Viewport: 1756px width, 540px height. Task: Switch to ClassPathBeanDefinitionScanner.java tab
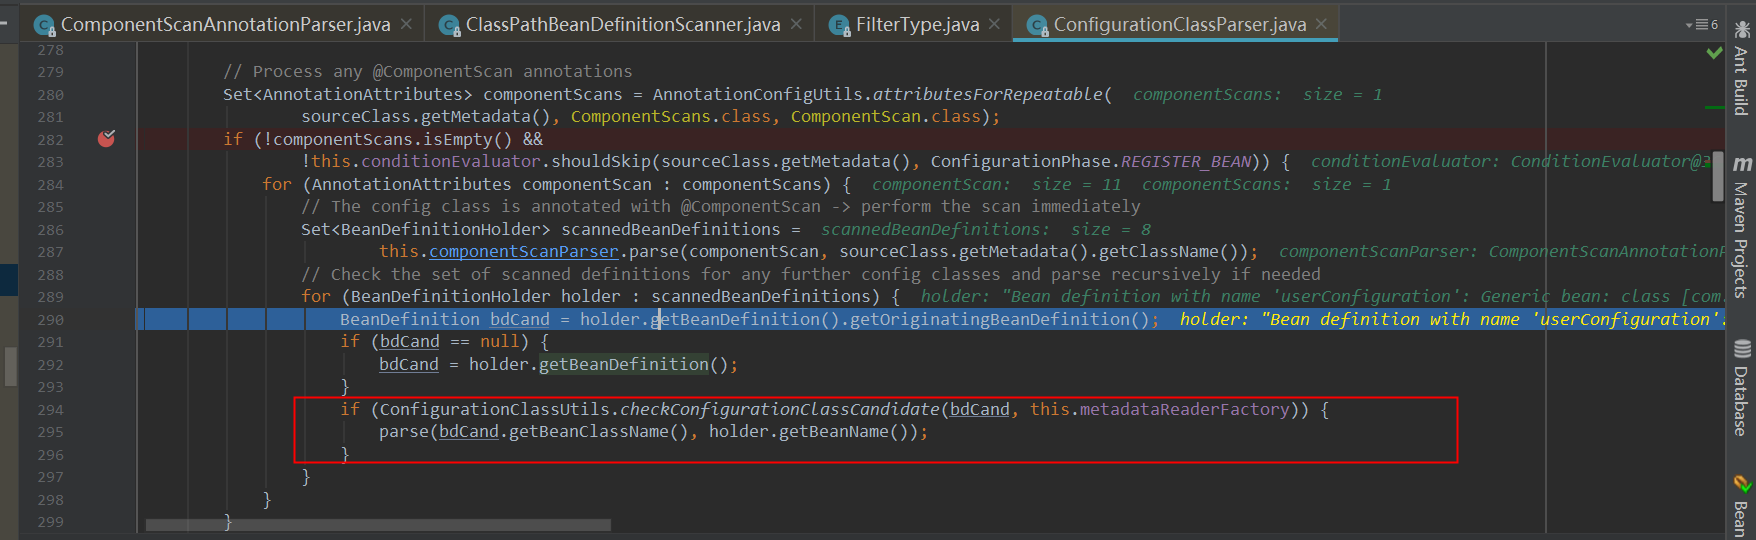pos(623,24)
